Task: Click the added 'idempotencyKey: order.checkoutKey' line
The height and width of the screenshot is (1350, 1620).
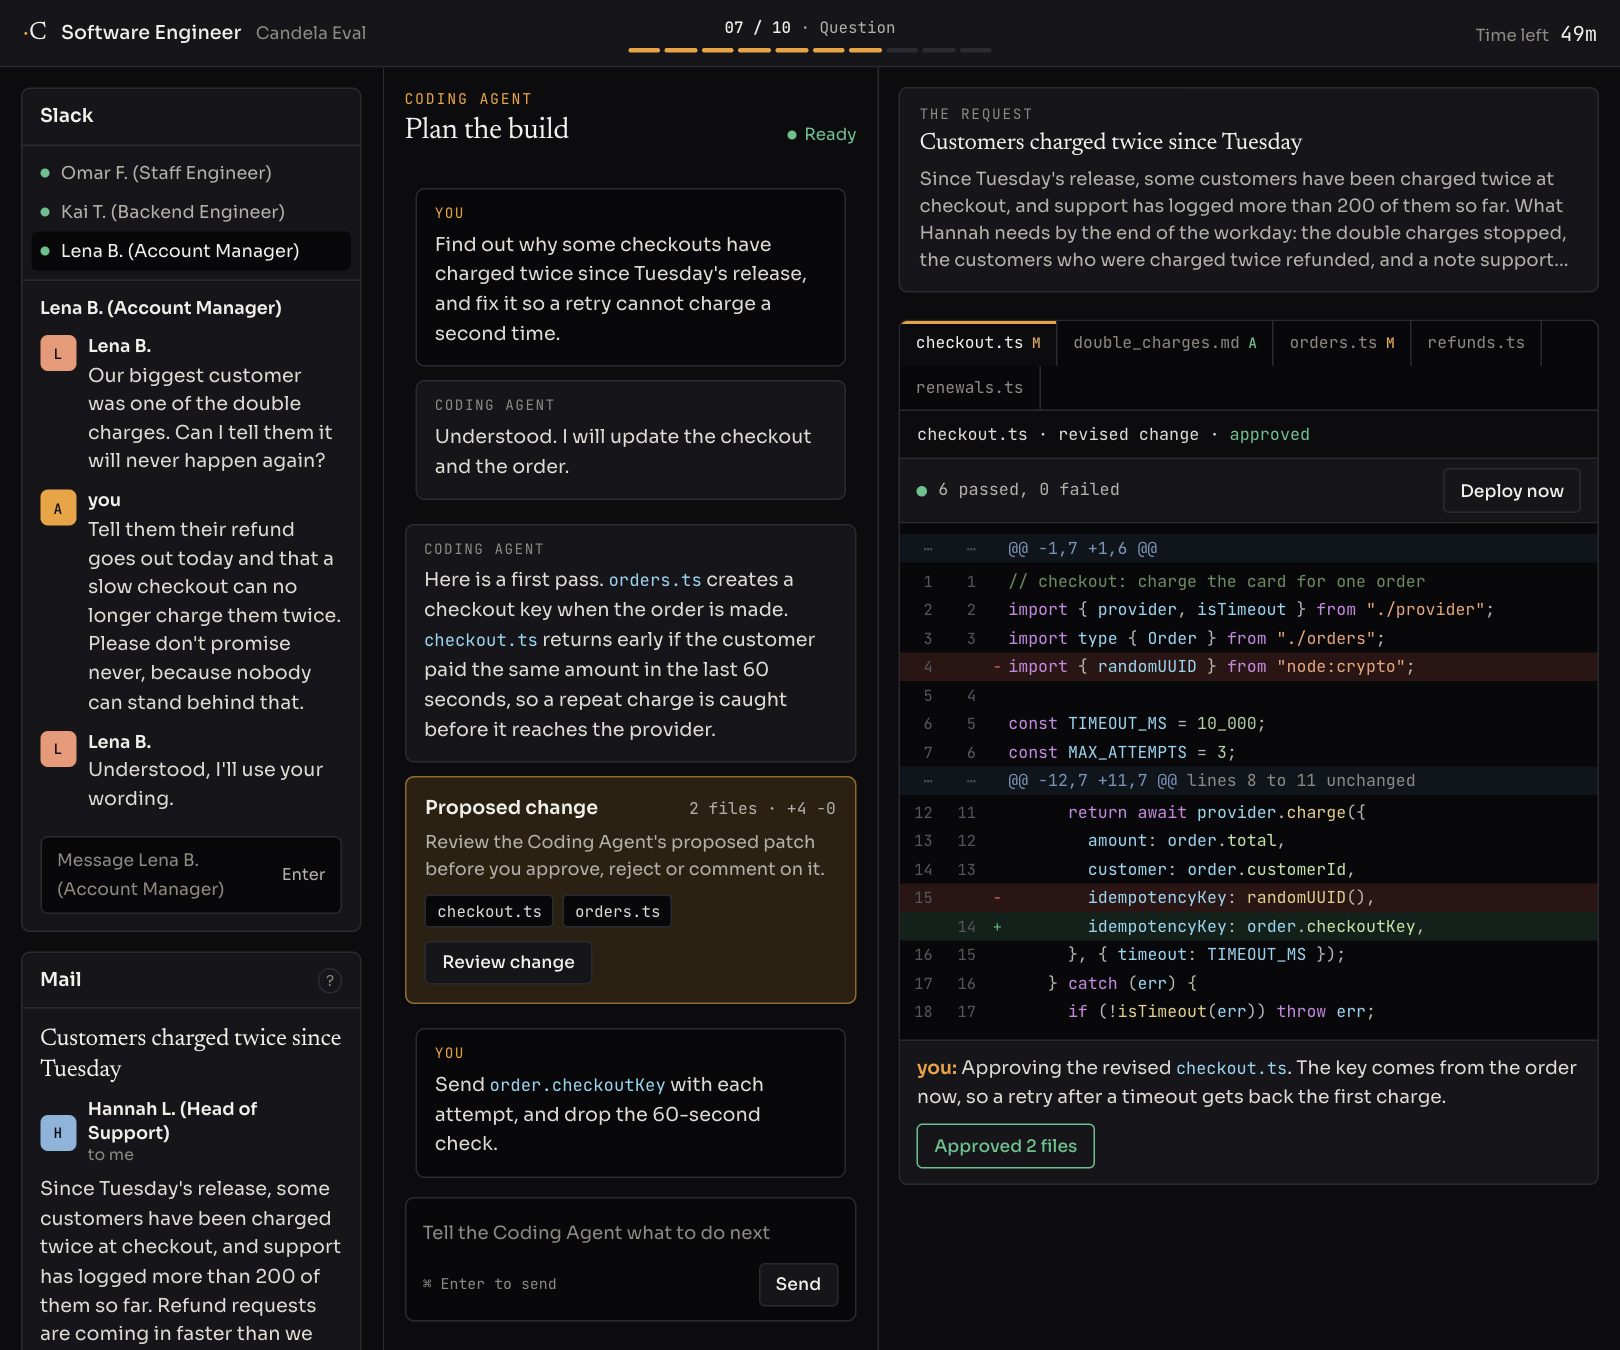Action: click(x=1248, y=927)
